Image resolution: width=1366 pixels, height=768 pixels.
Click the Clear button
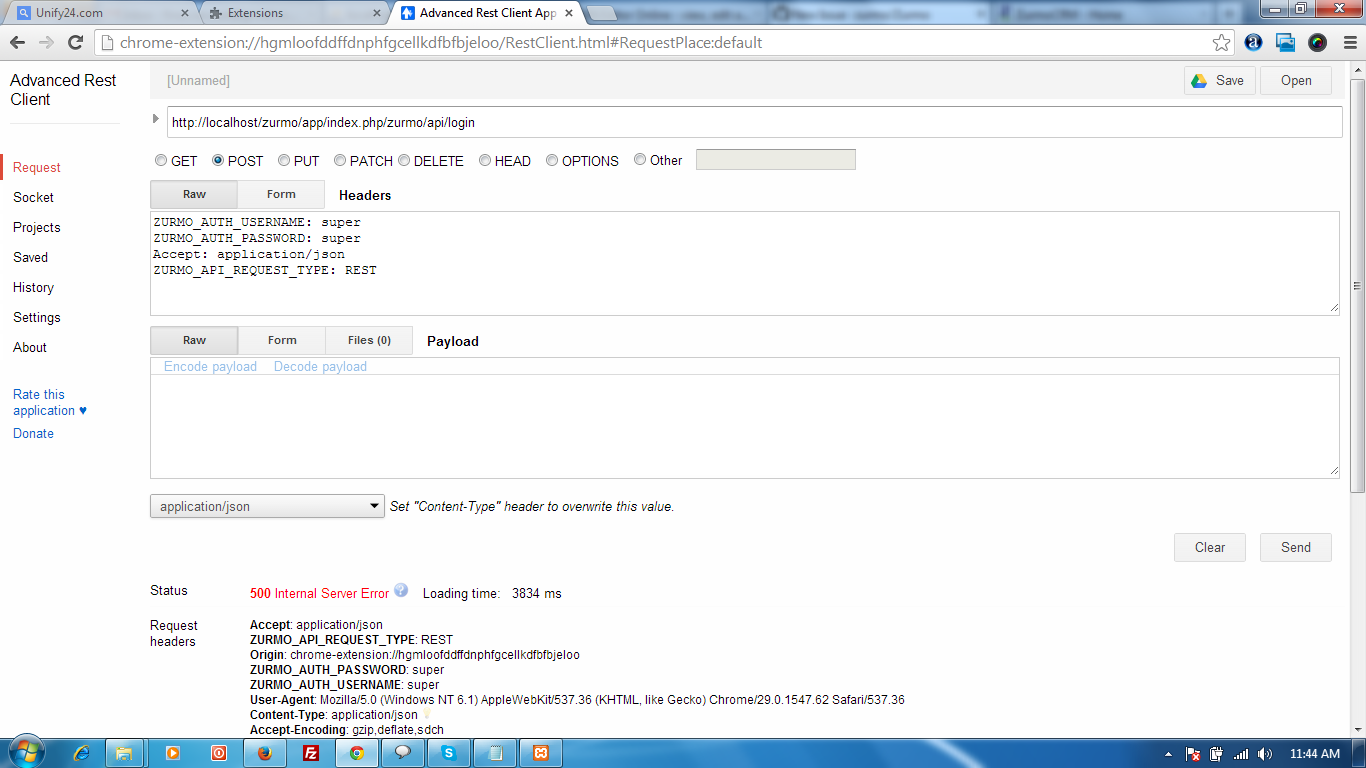coord(1210,547)
